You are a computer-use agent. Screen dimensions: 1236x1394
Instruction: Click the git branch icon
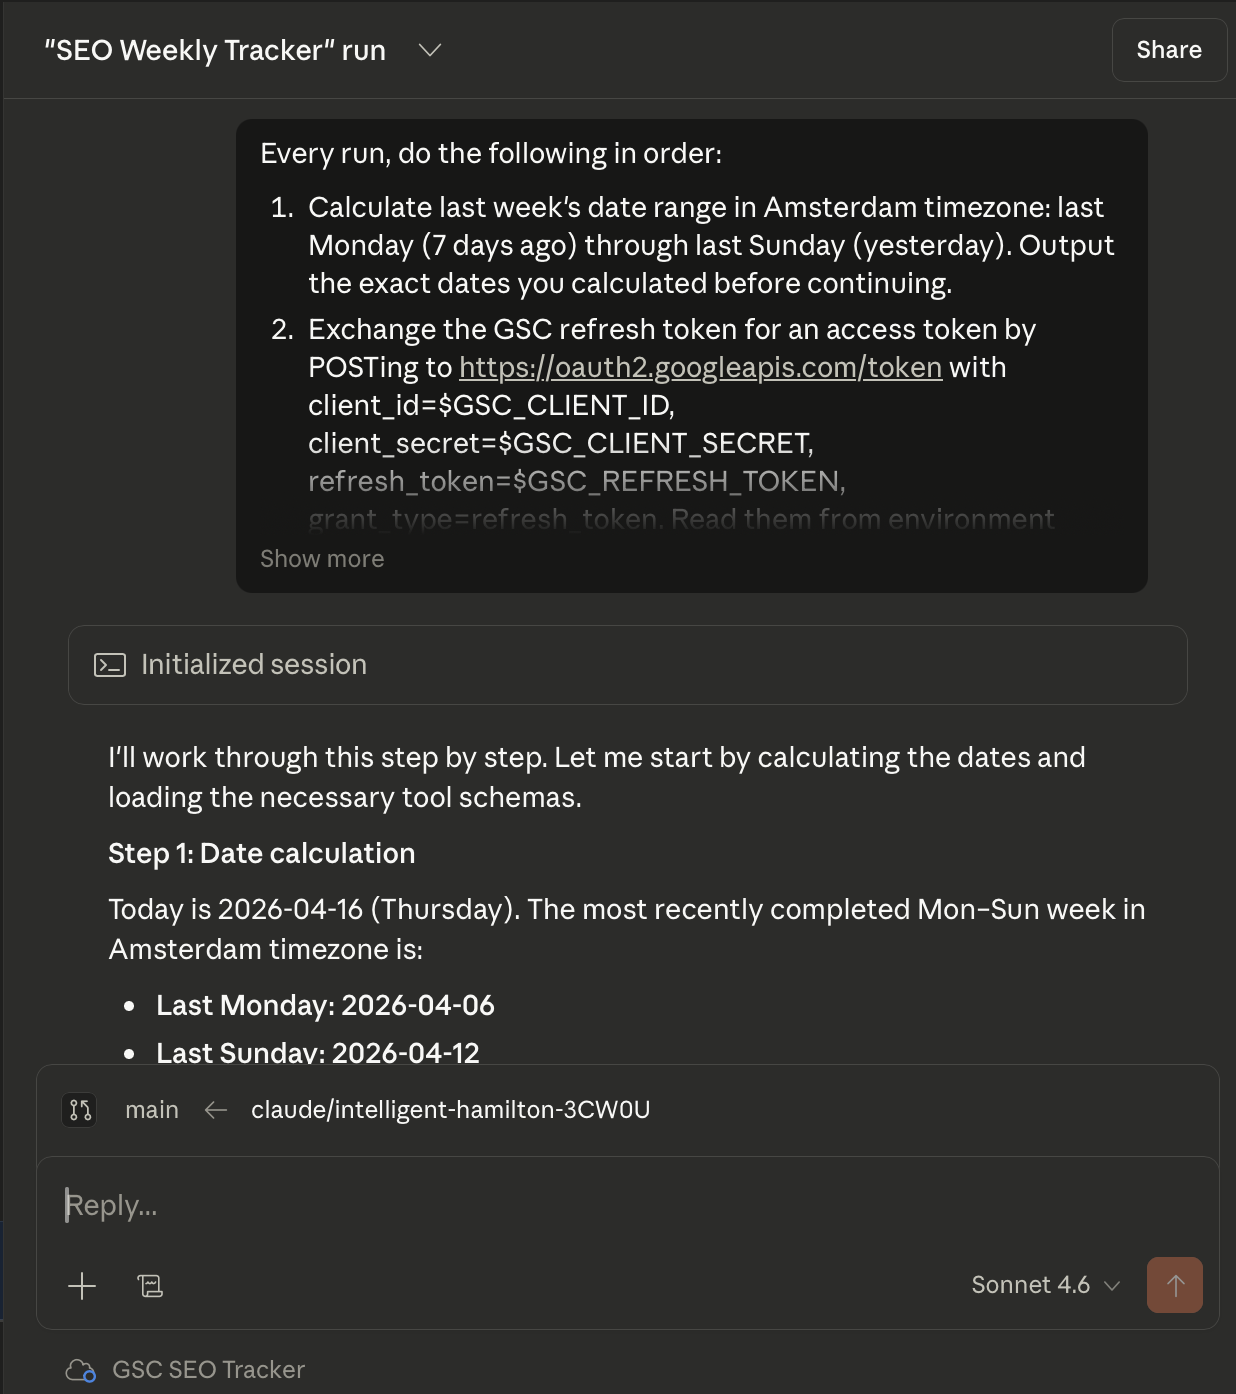coord(80,1110)
